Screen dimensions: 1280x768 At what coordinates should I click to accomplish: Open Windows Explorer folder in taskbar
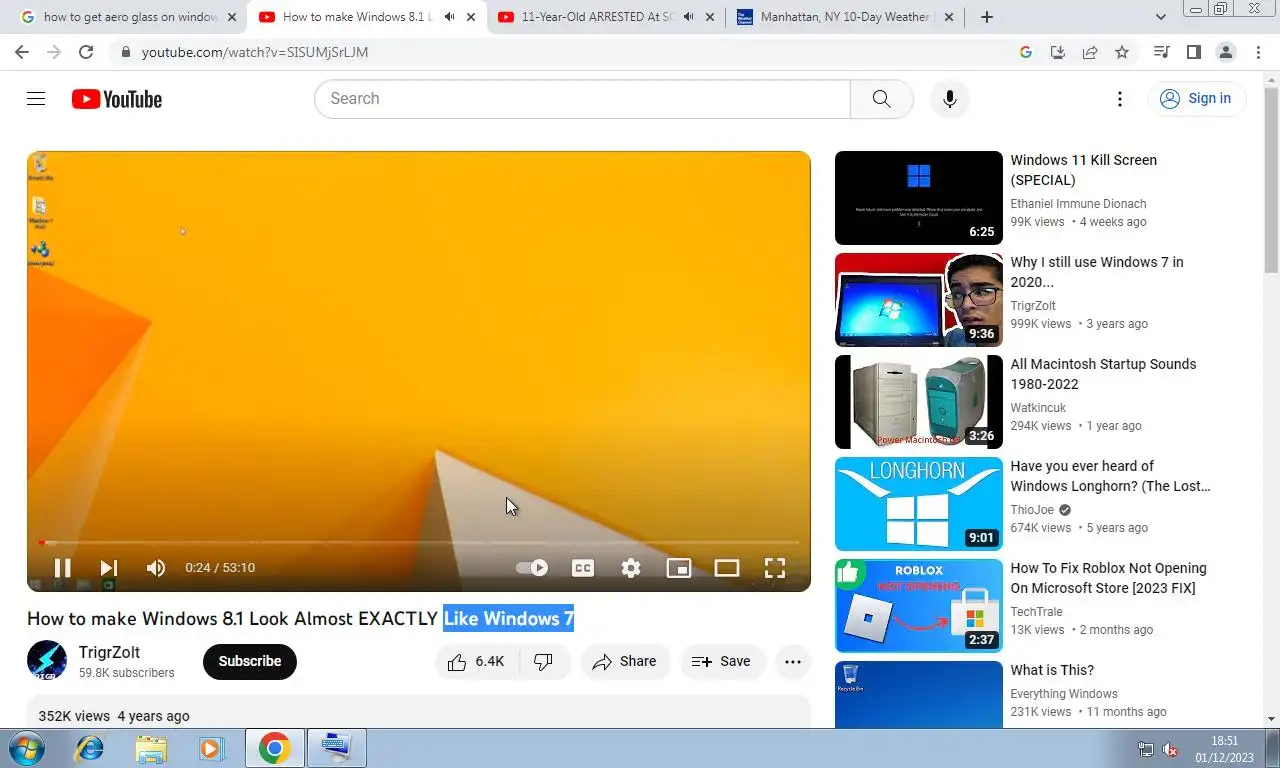[151, 748]
